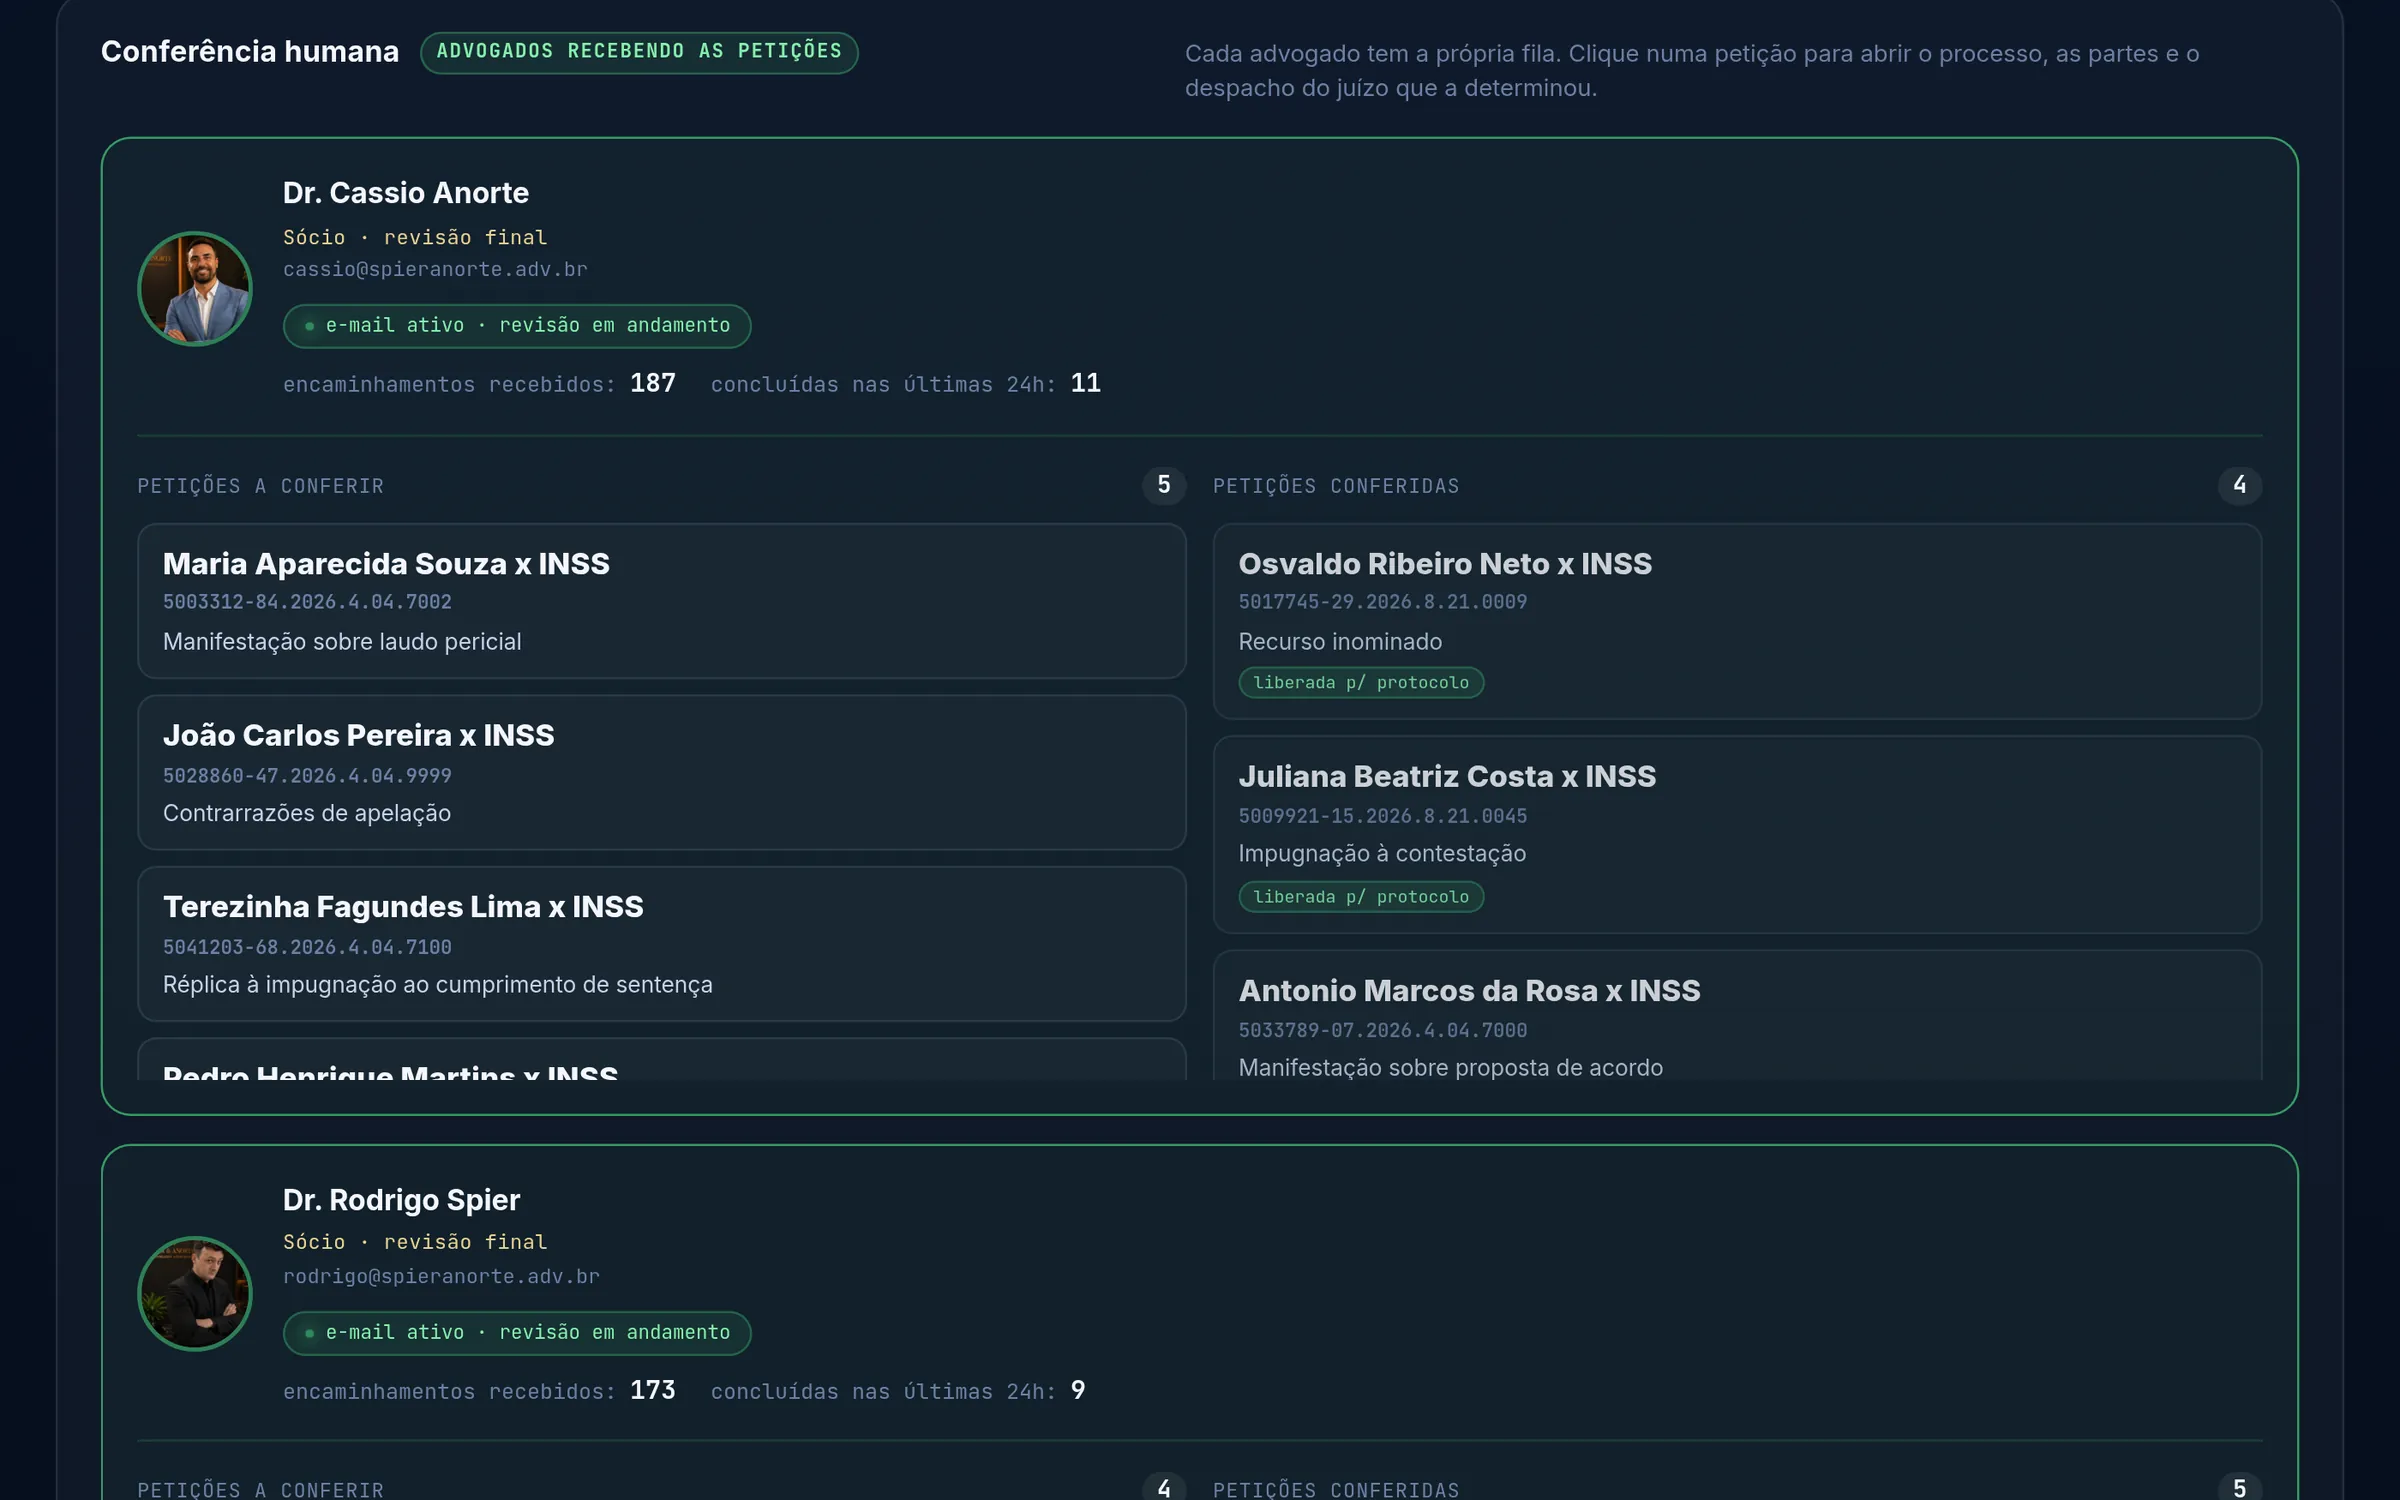Click 'Petições conferidas' header in Cassio's card
This screenshot has height=1500, width=2400.
(1336, 486)
